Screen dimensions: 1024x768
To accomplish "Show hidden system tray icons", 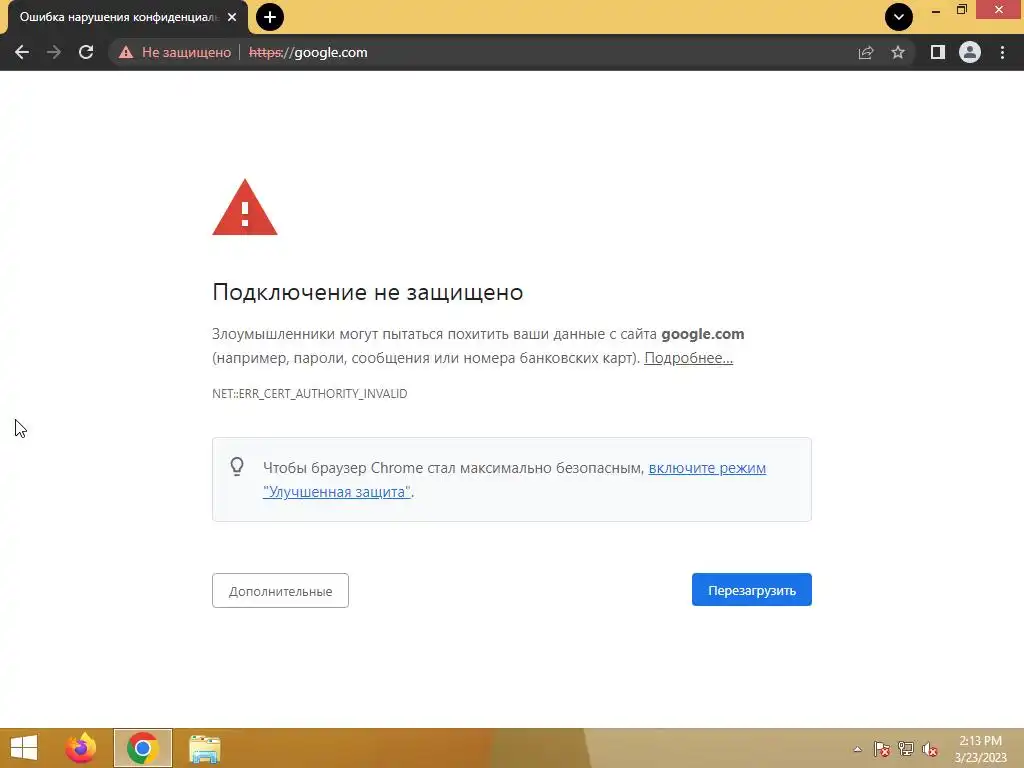I will click(x=857, y=749).
